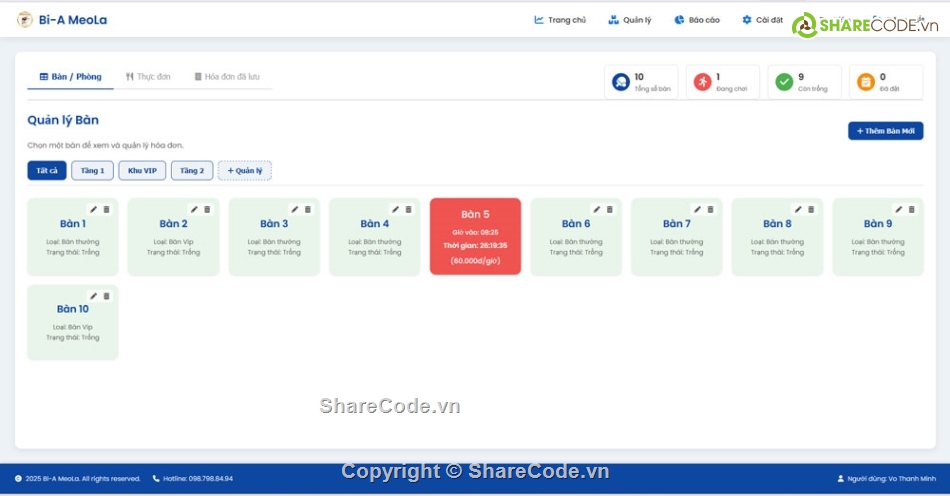This screenshot has height=496, width=950.
Task: Open the red Bàn 5 playing card
Action: (475, 237)
